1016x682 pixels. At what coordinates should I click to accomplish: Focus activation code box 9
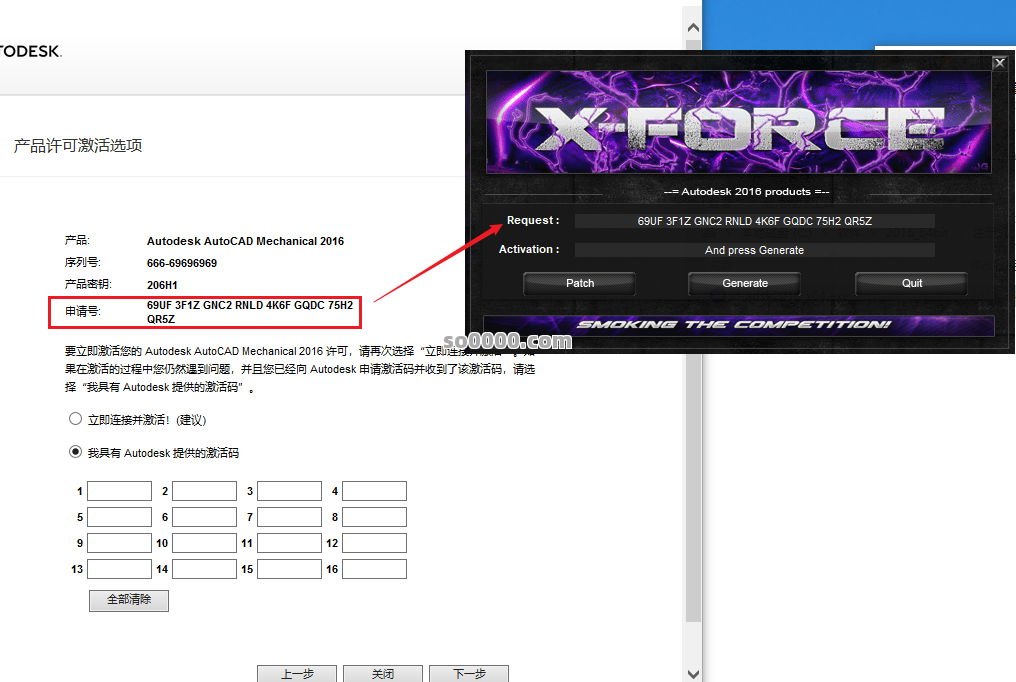click(119, 543)
